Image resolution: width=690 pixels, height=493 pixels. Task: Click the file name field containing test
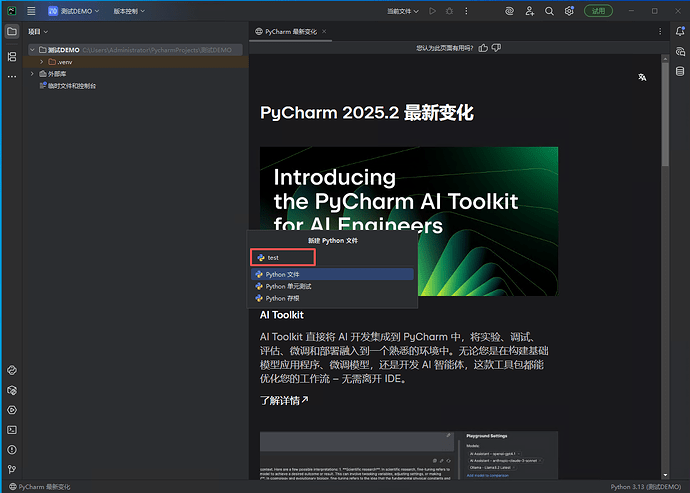coord(284,258)
